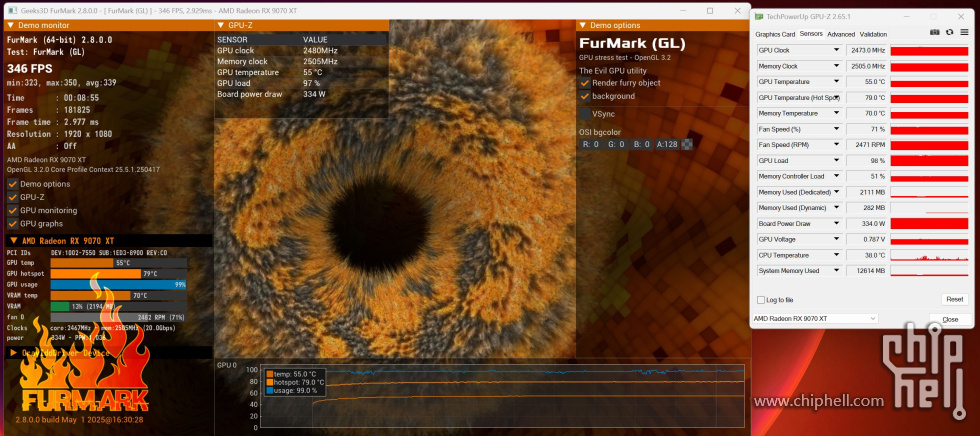
Task: Open the GPU Temperature sensor dropdown
Action: click(836, 82)
